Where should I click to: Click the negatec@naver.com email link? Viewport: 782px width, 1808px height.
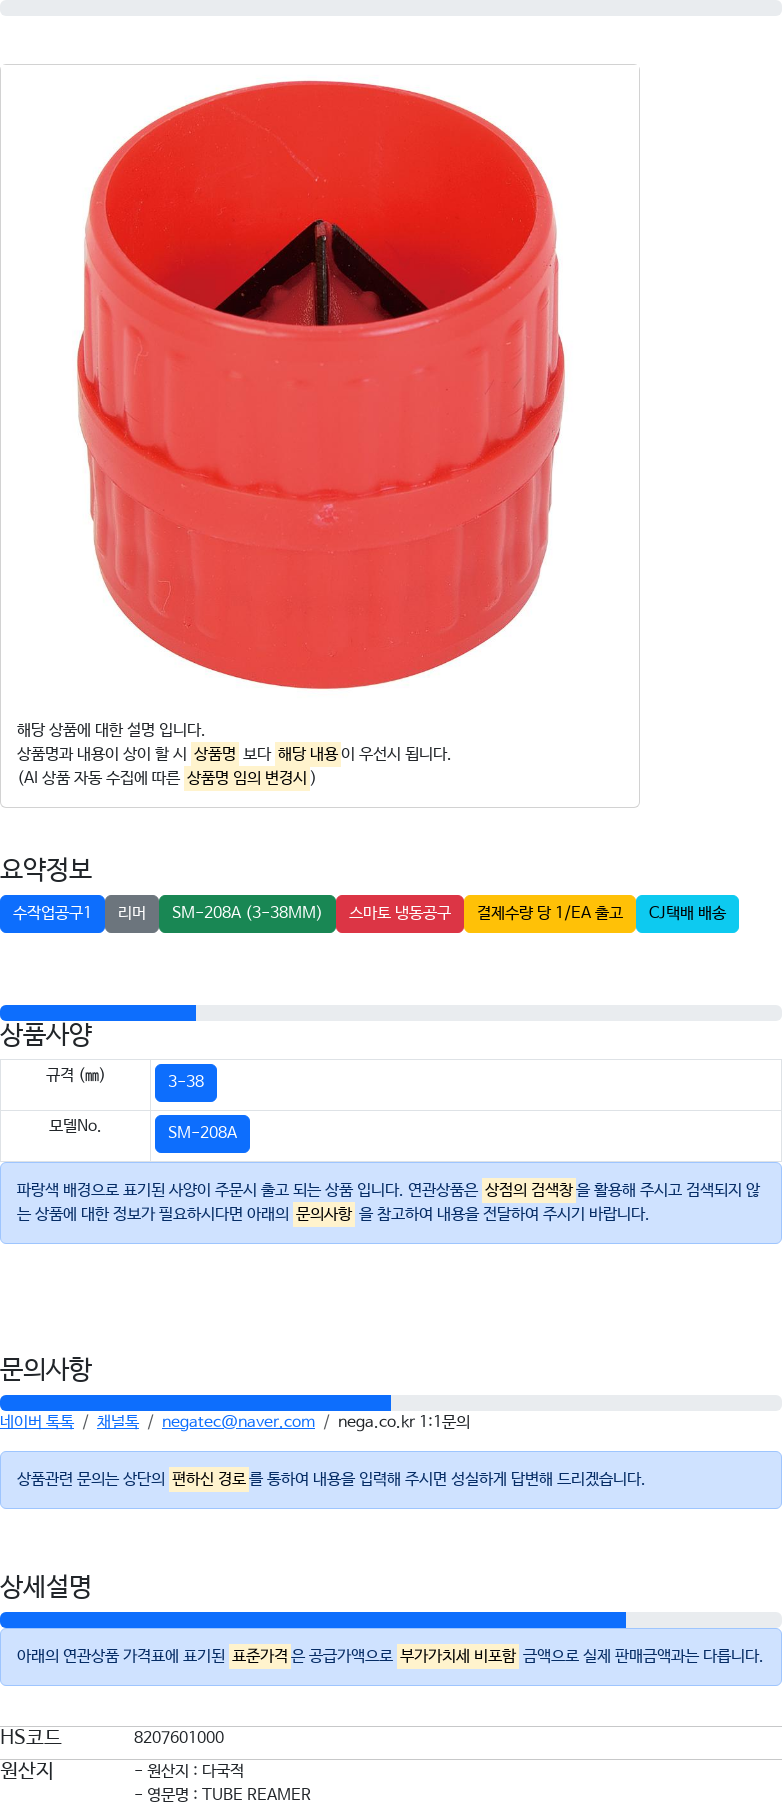click(x=238, y=1422)
